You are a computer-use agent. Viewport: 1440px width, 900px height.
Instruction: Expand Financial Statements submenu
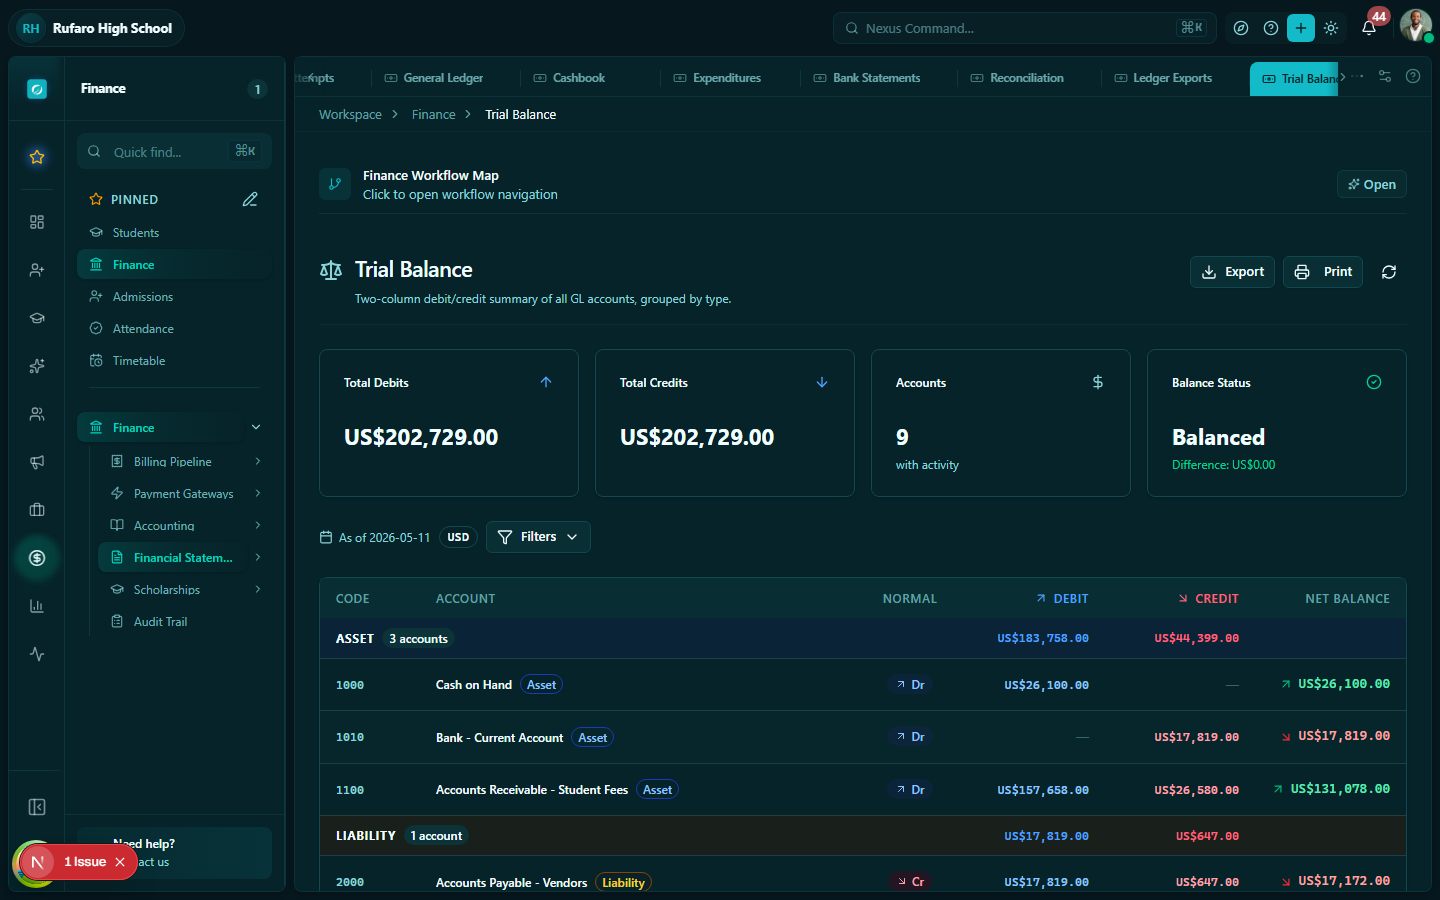pyautogui.click(x=257, y=557)
